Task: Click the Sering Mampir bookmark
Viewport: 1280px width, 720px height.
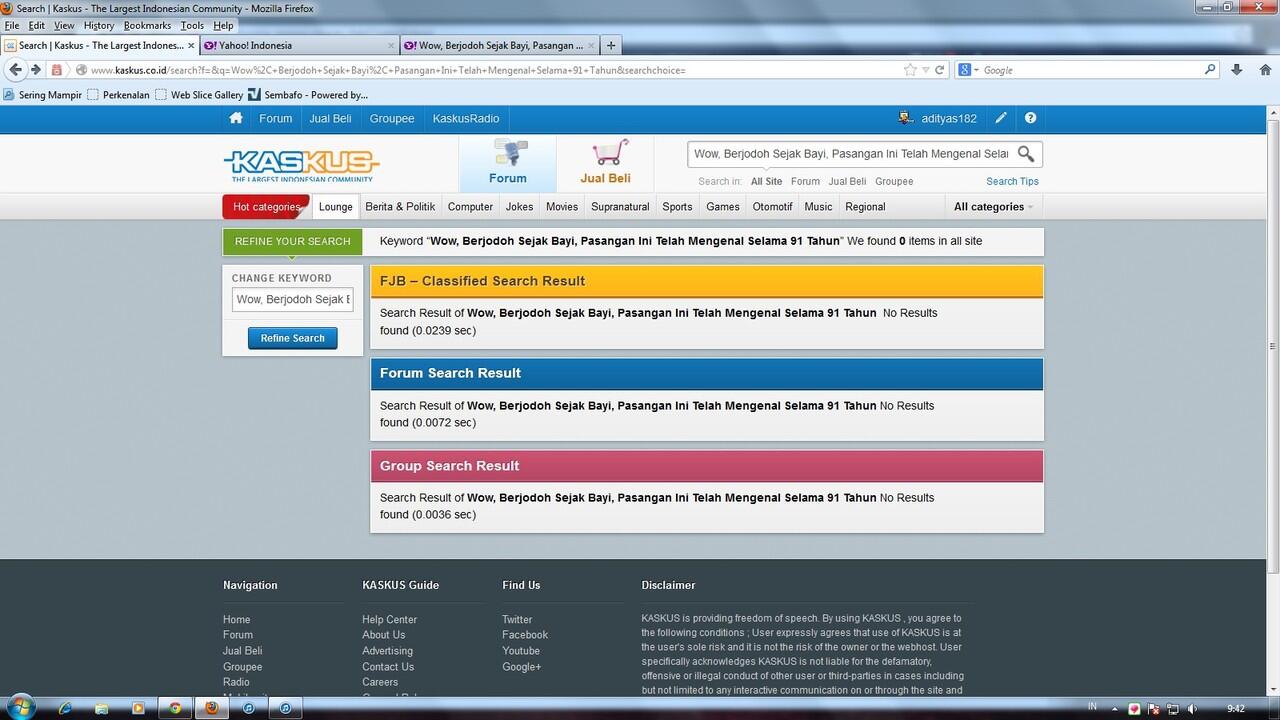Action: (42, 95)
